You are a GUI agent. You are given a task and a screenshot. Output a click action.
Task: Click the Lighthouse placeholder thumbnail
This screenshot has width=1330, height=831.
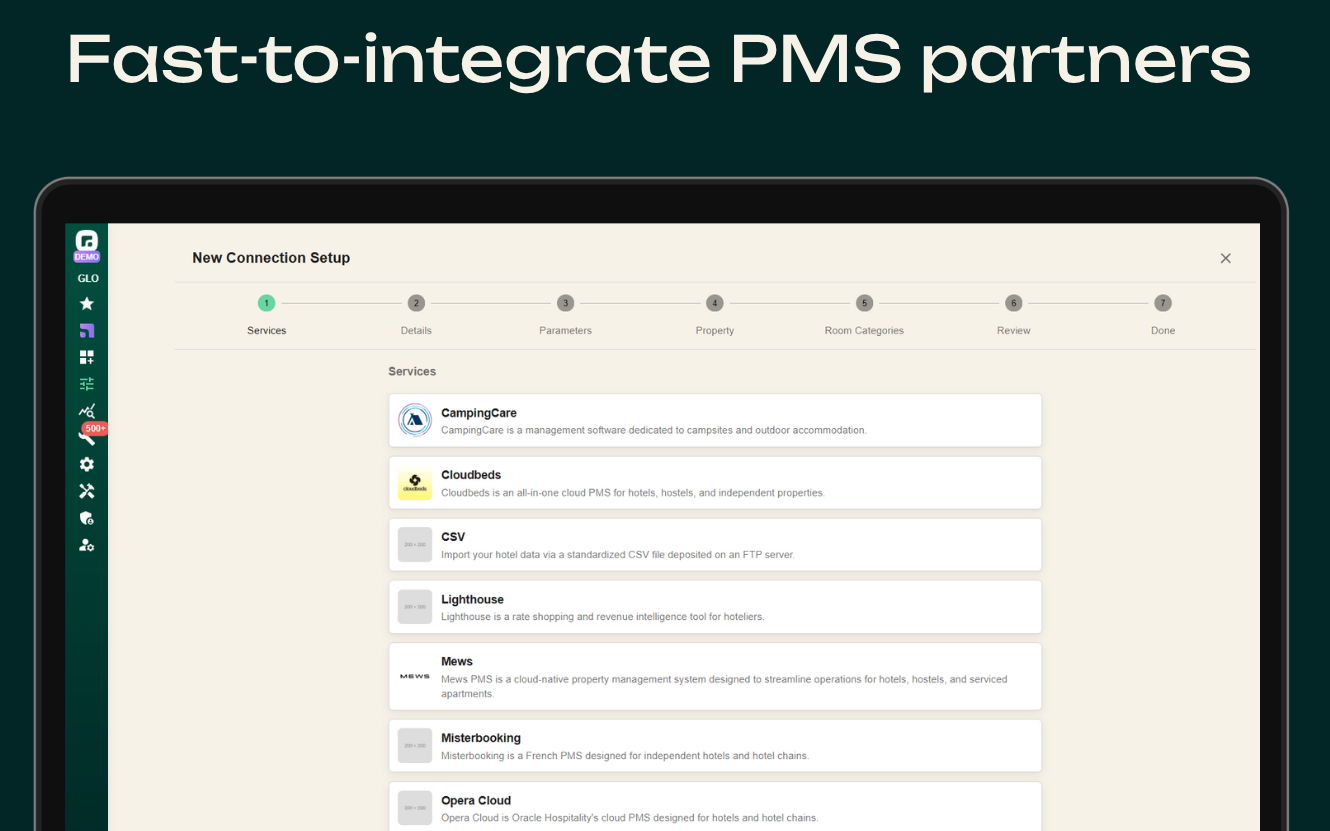[415, 607]
